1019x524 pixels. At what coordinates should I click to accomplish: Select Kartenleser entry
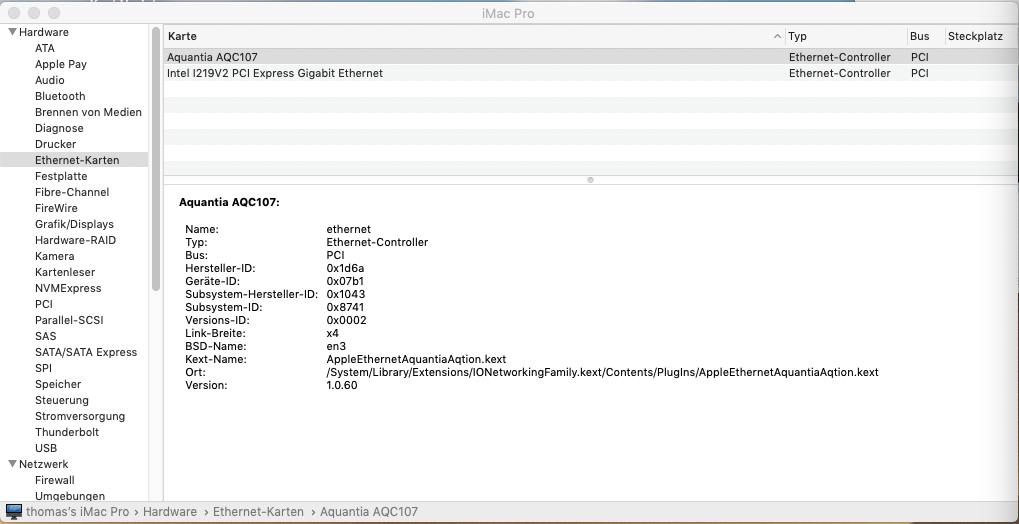[x=65, y=272]
